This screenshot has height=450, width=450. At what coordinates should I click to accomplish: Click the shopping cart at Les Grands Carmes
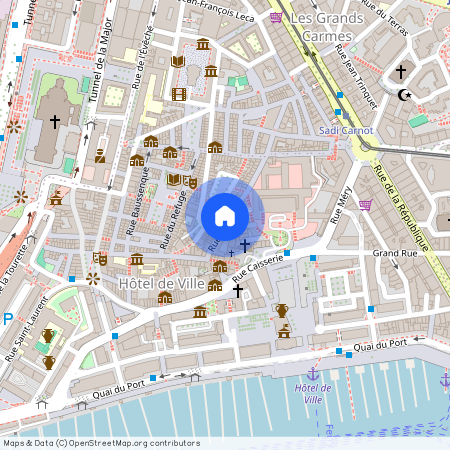[276, 17]
